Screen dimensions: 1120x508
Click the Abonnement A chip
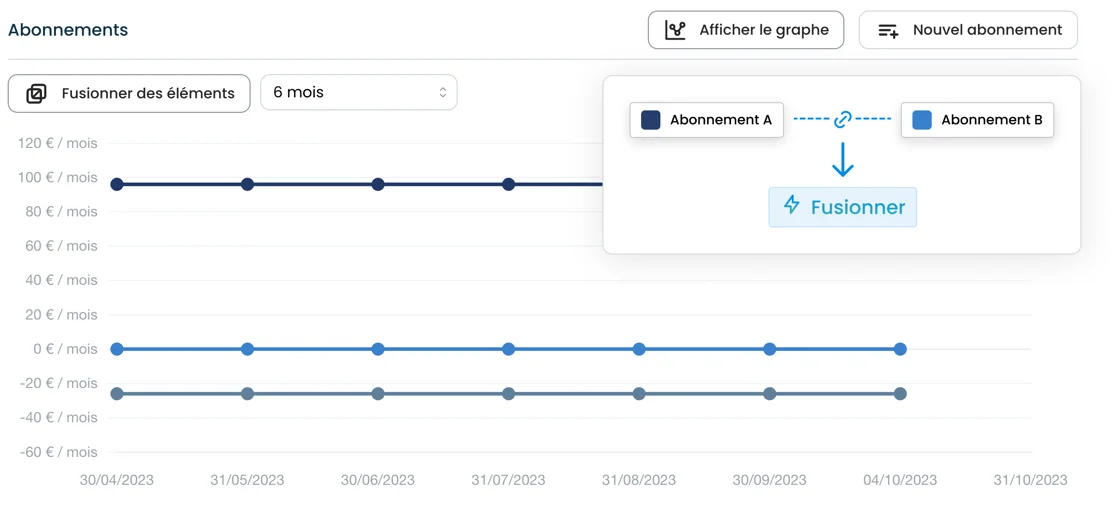pyautogui.click(x=706, y=120)
